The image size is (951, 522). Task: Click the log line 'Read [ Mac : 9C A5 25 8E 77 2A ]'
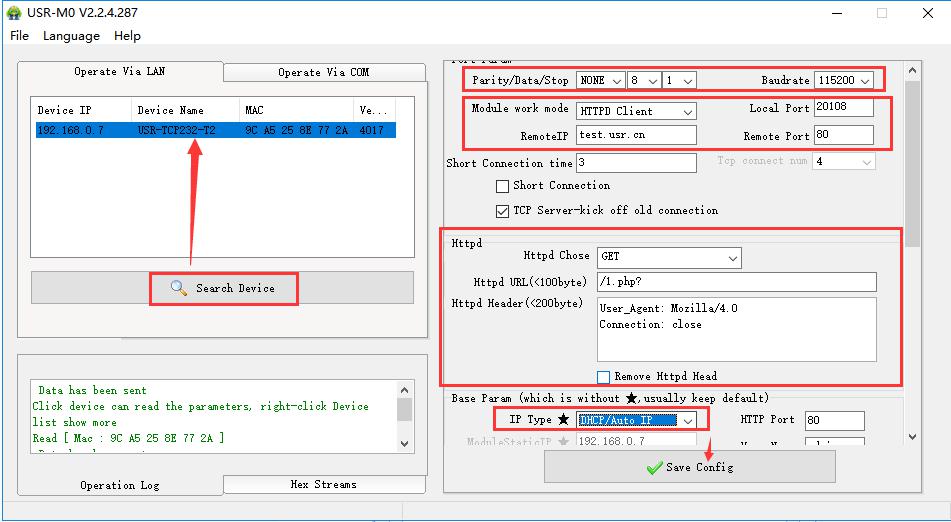(128, 438)
